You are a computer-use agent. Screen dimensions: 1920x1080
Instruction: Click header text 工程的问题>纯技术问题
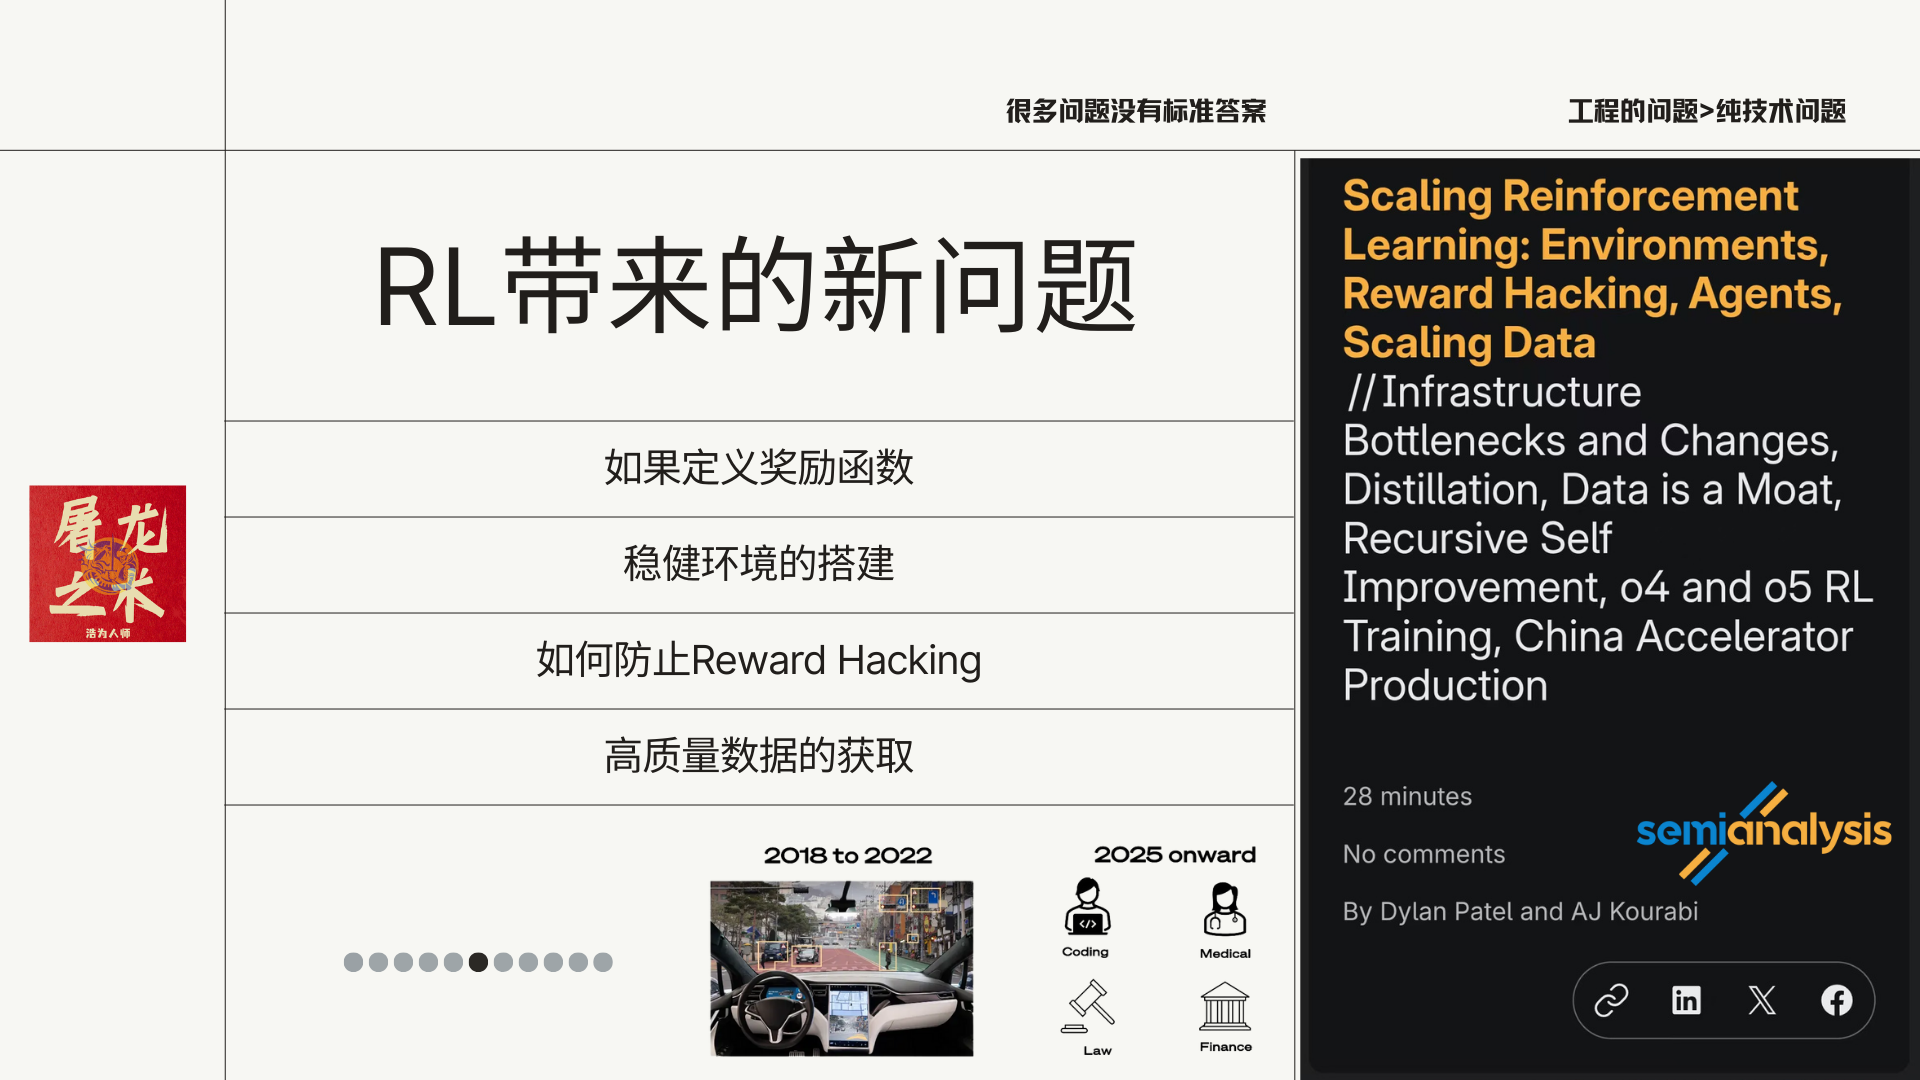1707,110
